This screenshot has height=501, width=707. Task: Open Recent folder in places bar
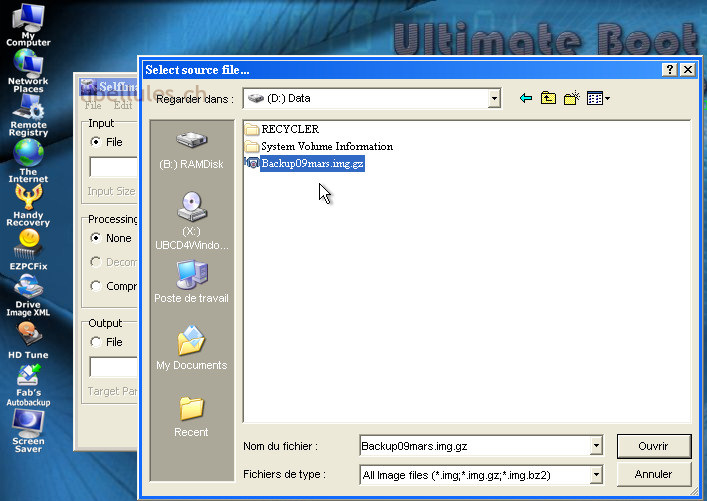click(x=192, y=416)
